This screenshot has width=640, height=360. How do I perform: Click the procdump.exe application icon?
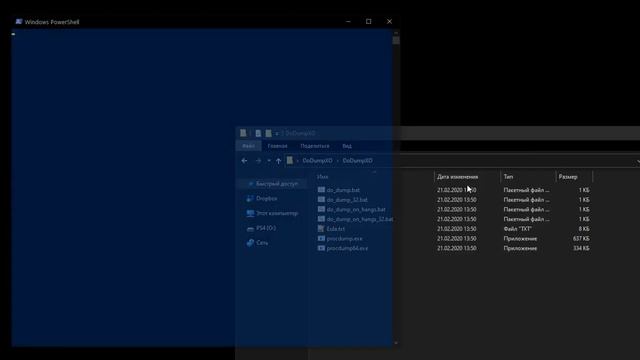(x=321, y=238)
